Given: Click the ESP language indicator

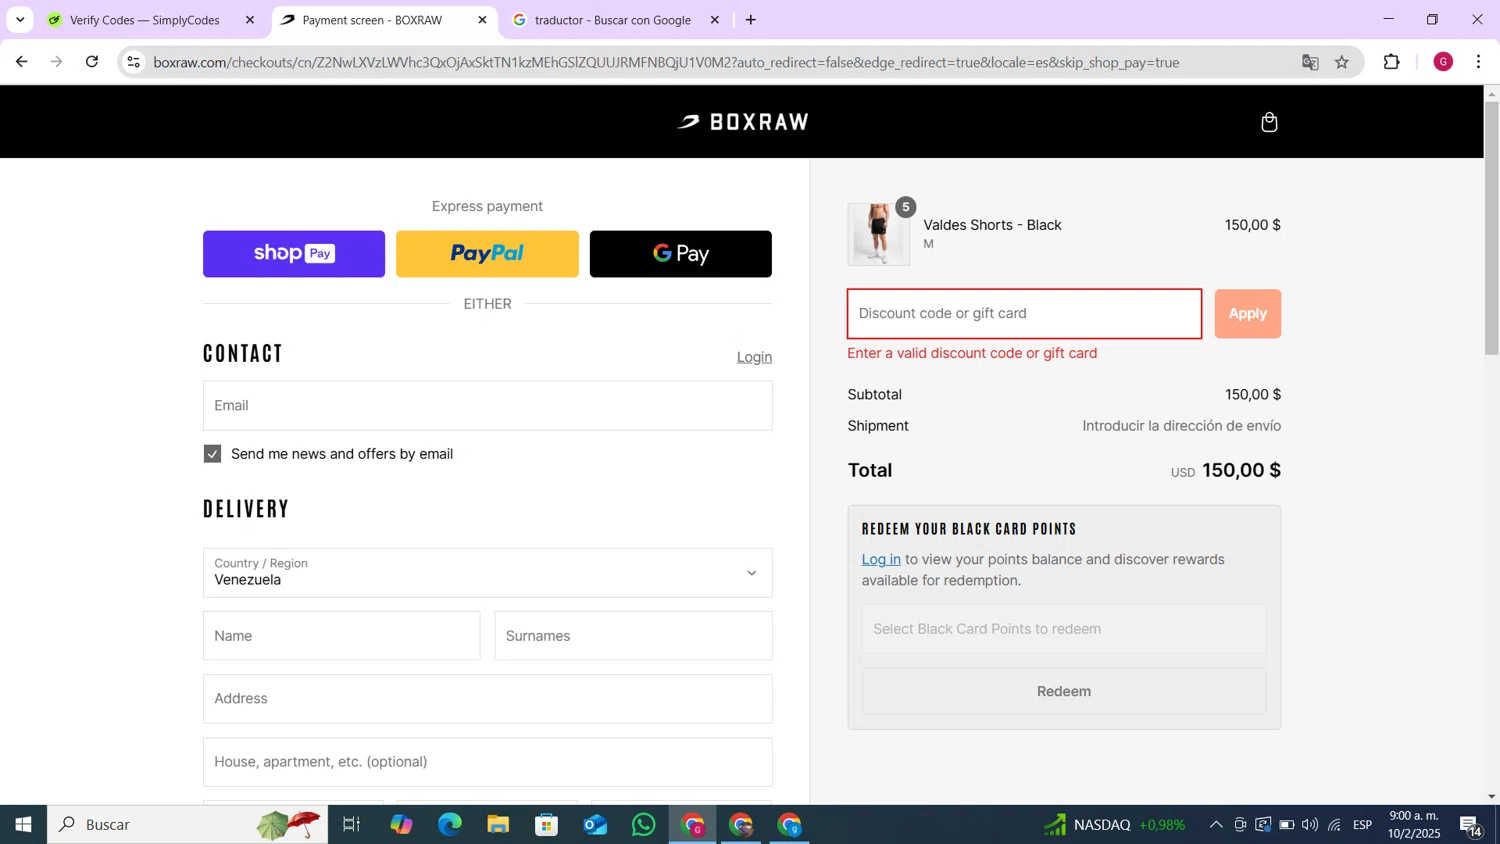Looking at the screenshot, I should [1362, 825].
